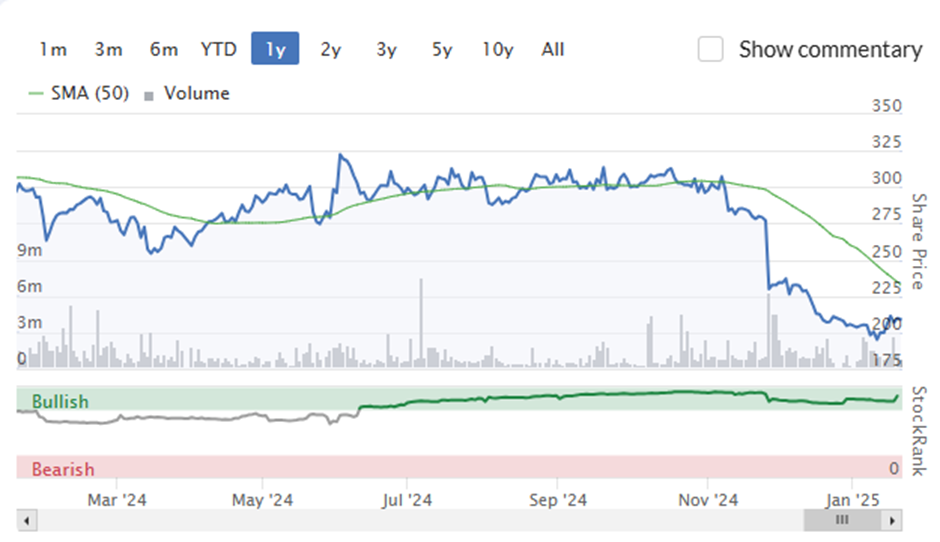Switch chart to 2y range

tap(330, 49)
